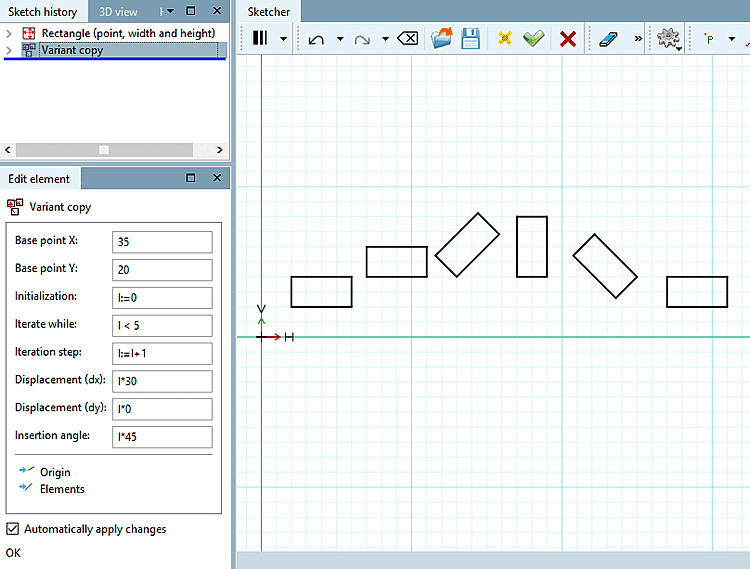This screenshot has height=569, width=750.
Task: Click the Insertion angle input field
Action: (x=162, y=437)
